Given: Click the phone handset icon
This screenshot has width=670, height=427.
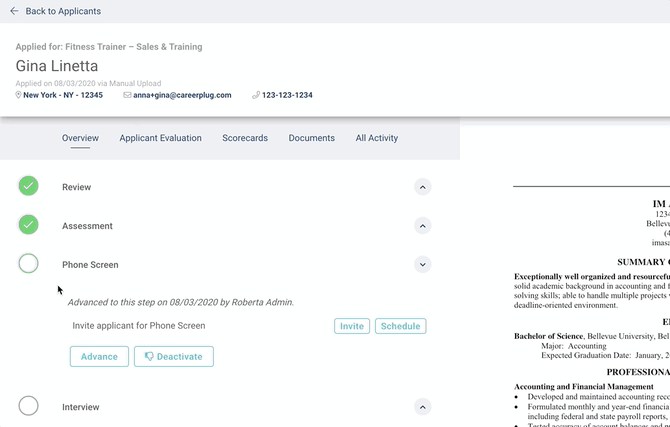Looking at the screenshot, I should (x=256, y=95).
